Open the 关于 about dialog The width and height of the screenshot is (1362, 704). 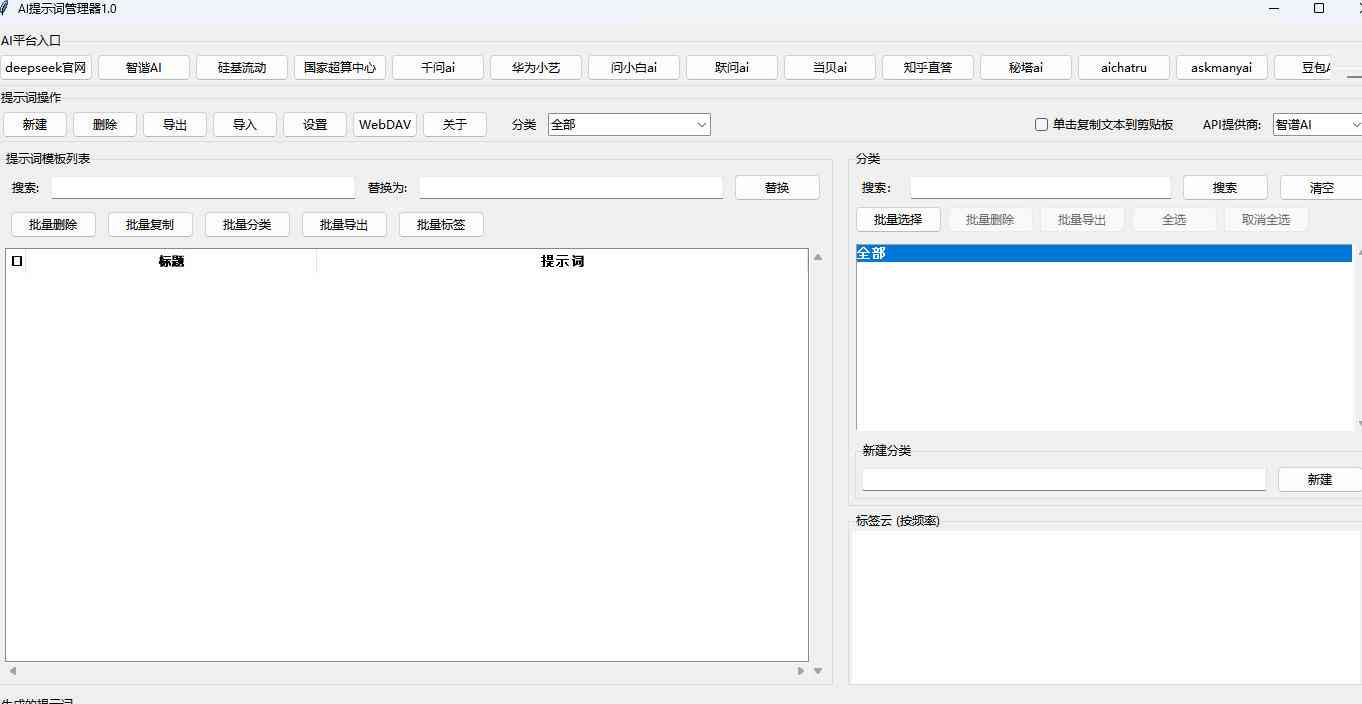point(455,125)
